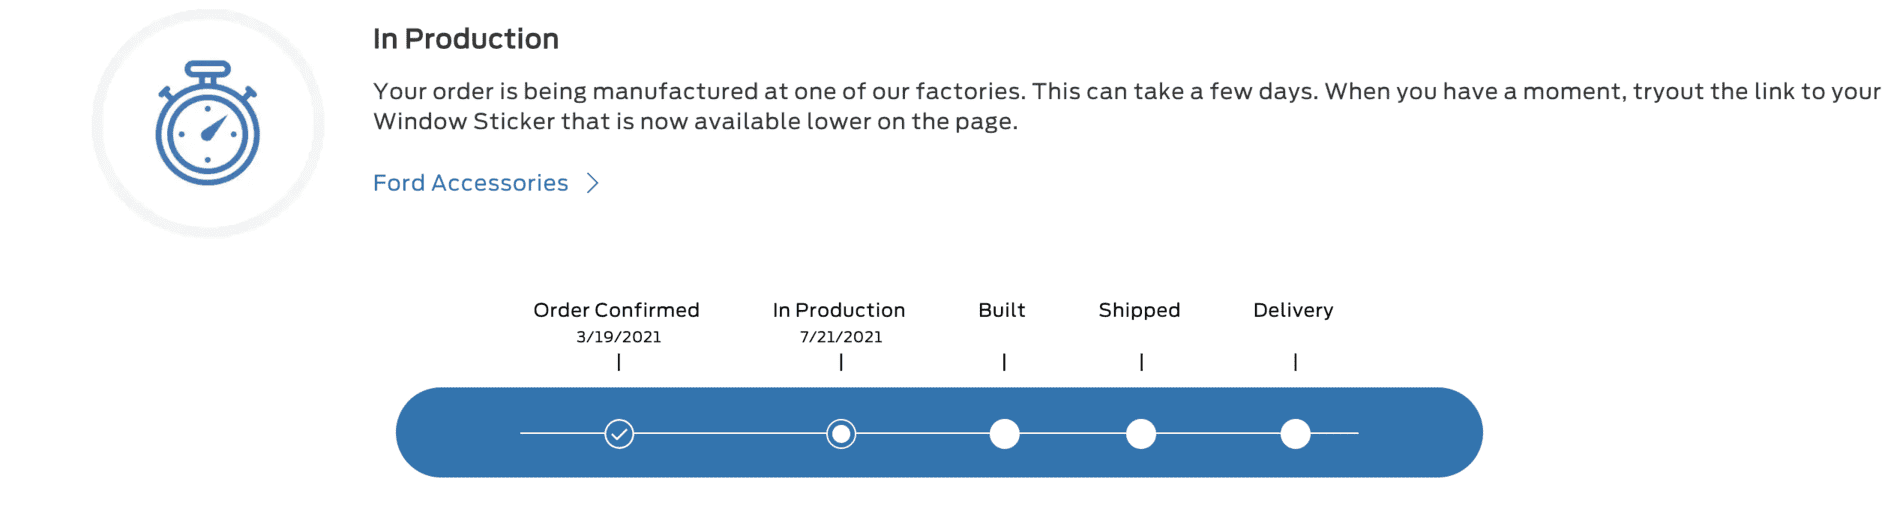Click the tick mark under Order Confirmed
1900x515 pixels.
click(x=619, y=362)
